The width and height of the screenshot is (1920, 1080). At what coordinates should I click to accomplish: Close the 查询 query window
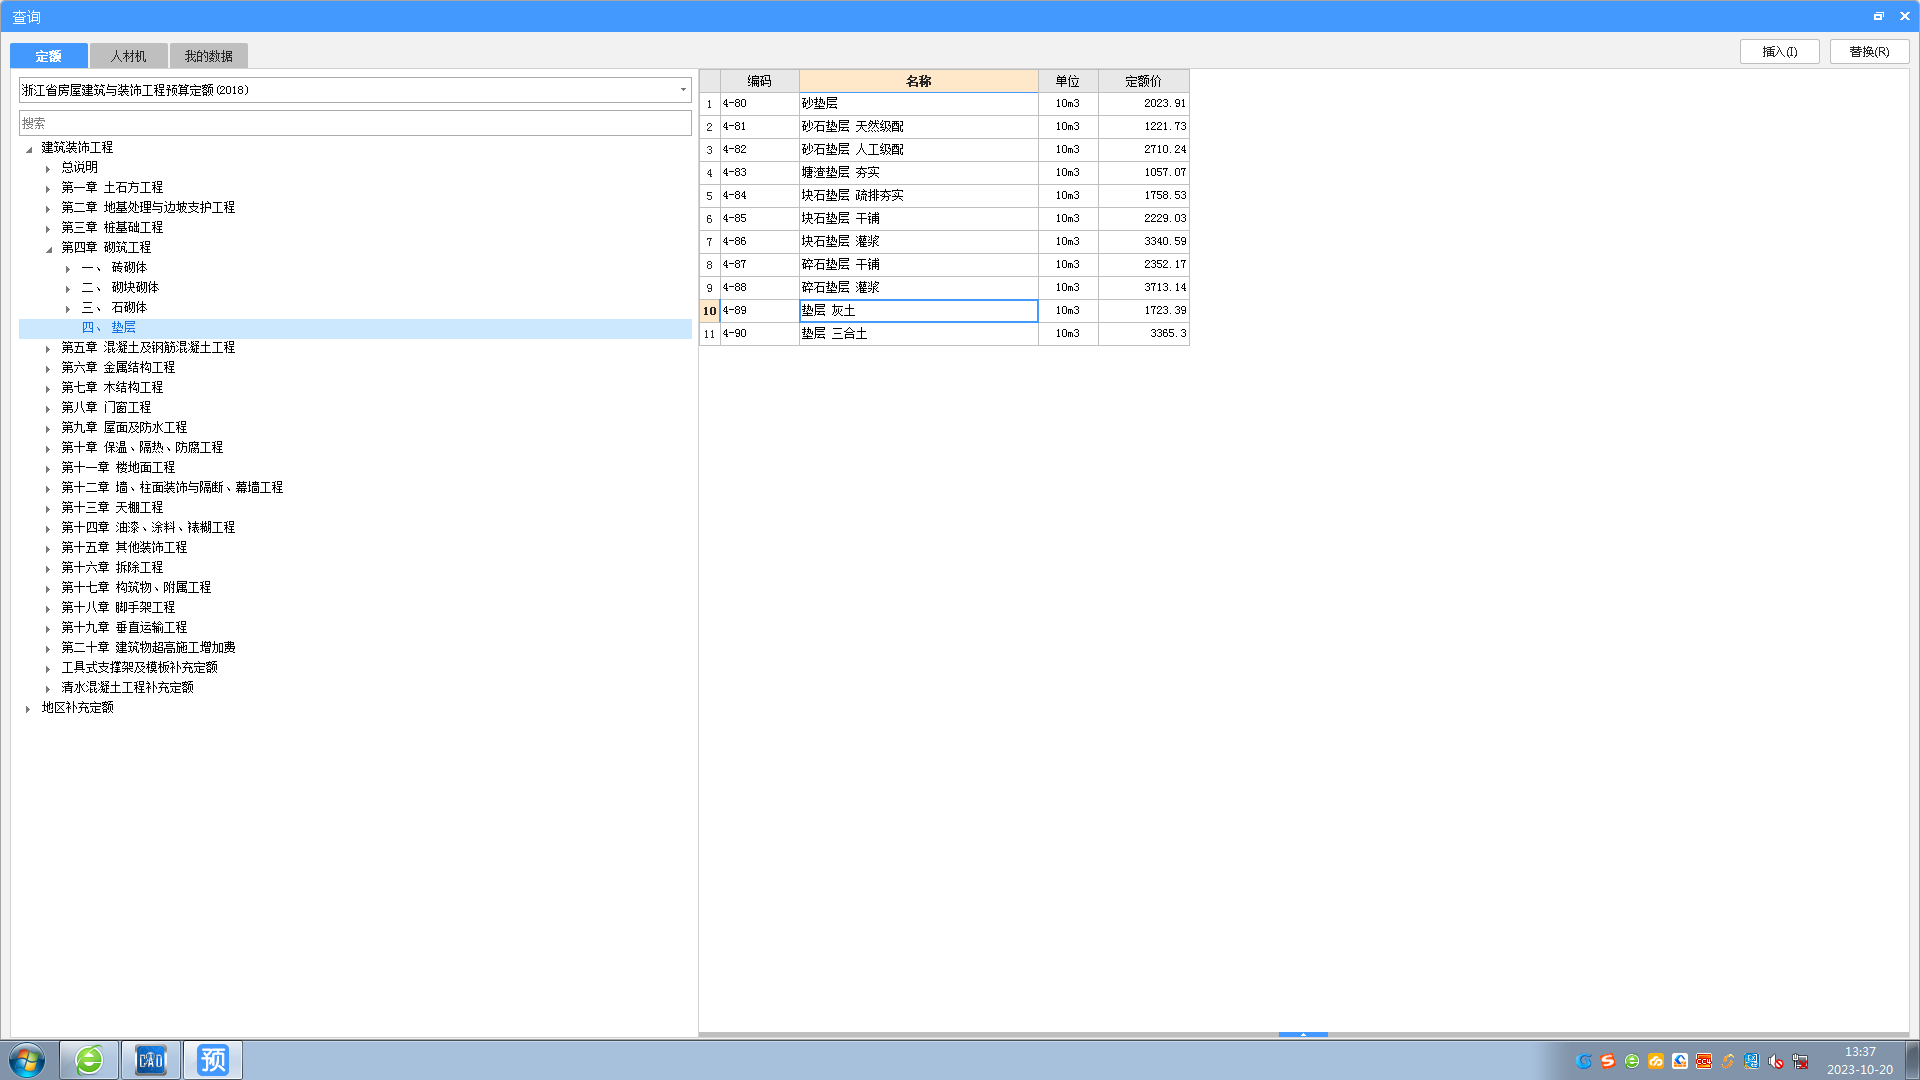(x=1904, y=16)
